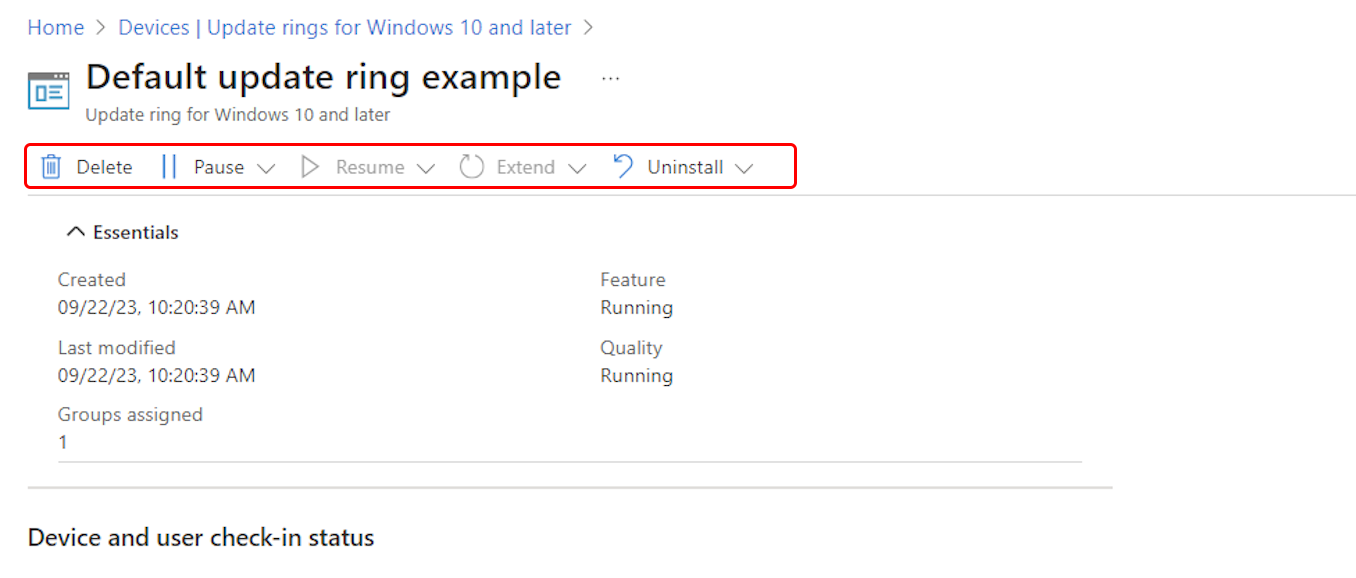Click the Delete button label

coord(104,167)
